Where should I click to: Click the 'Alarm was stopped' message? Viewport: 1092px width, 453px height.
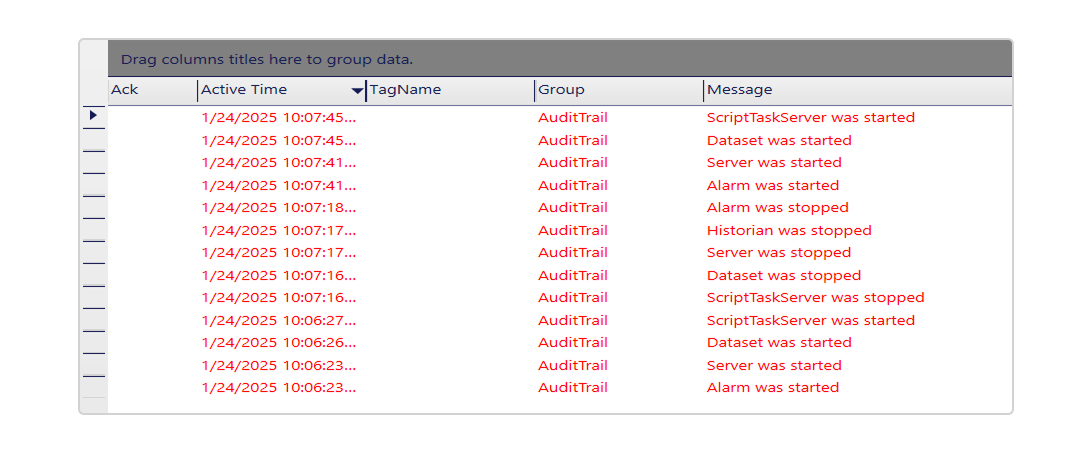[x=777, y=208]
